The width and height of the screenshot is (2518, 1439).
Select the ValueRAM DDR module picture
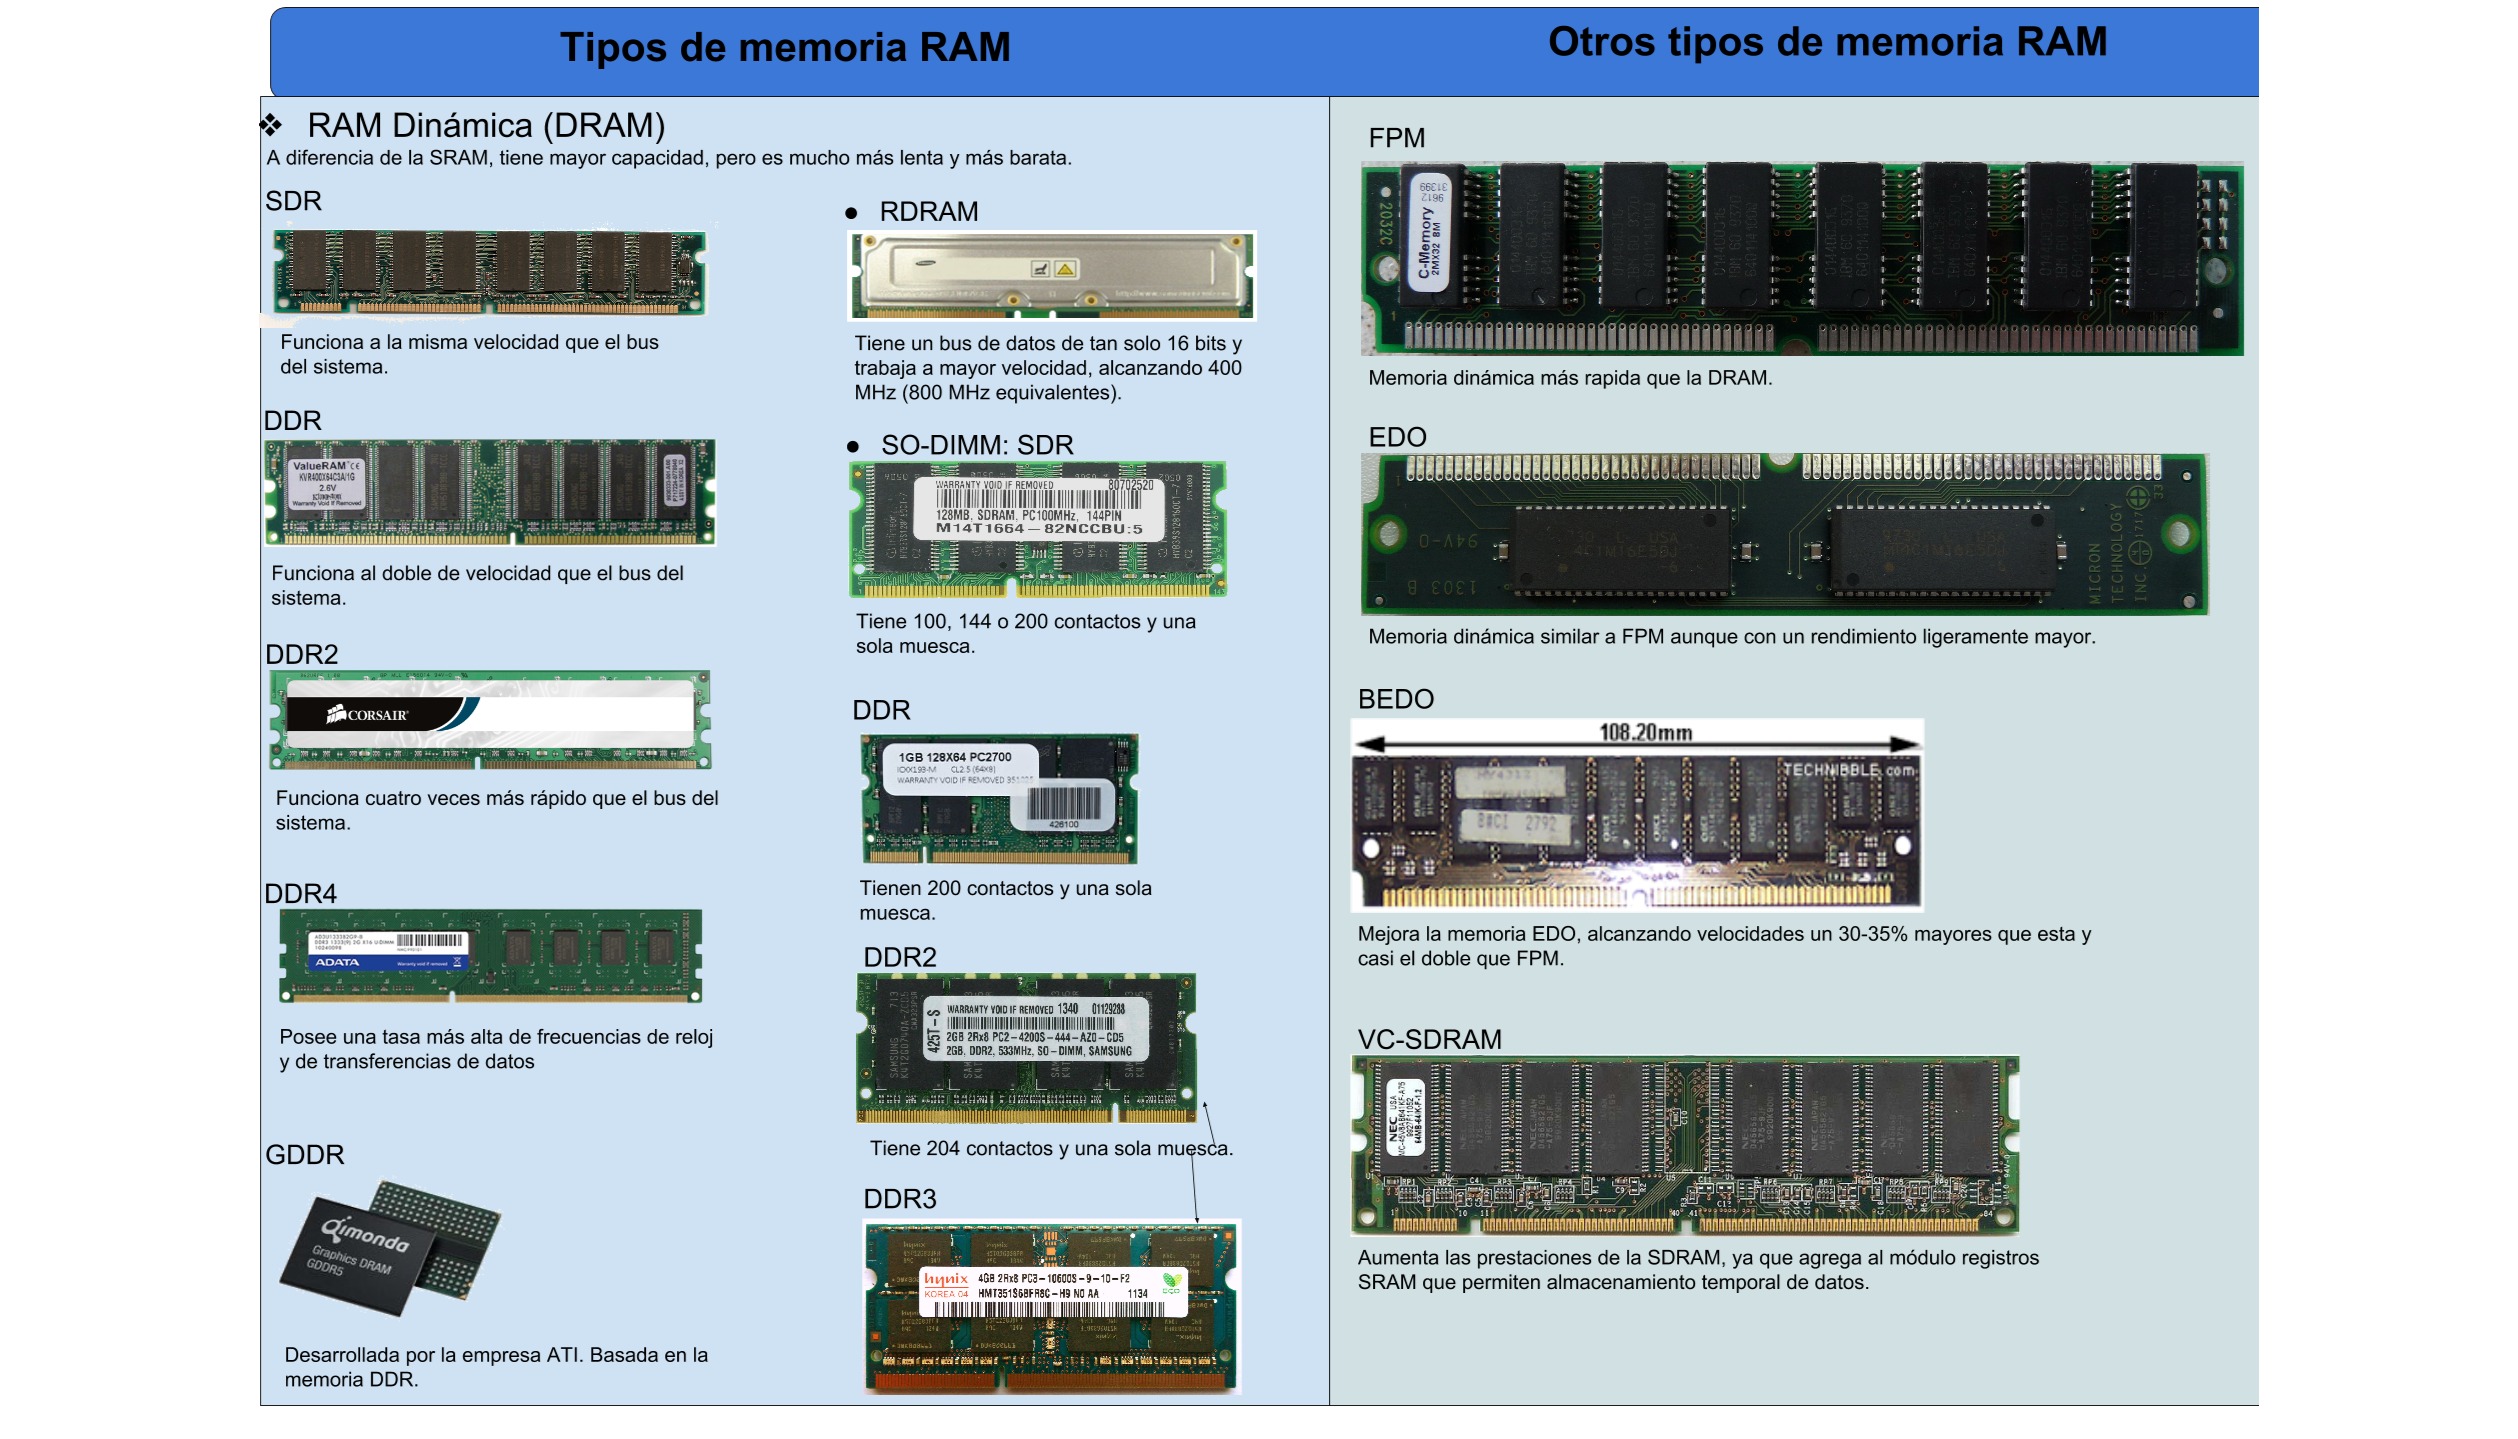(x=490, y=492)
